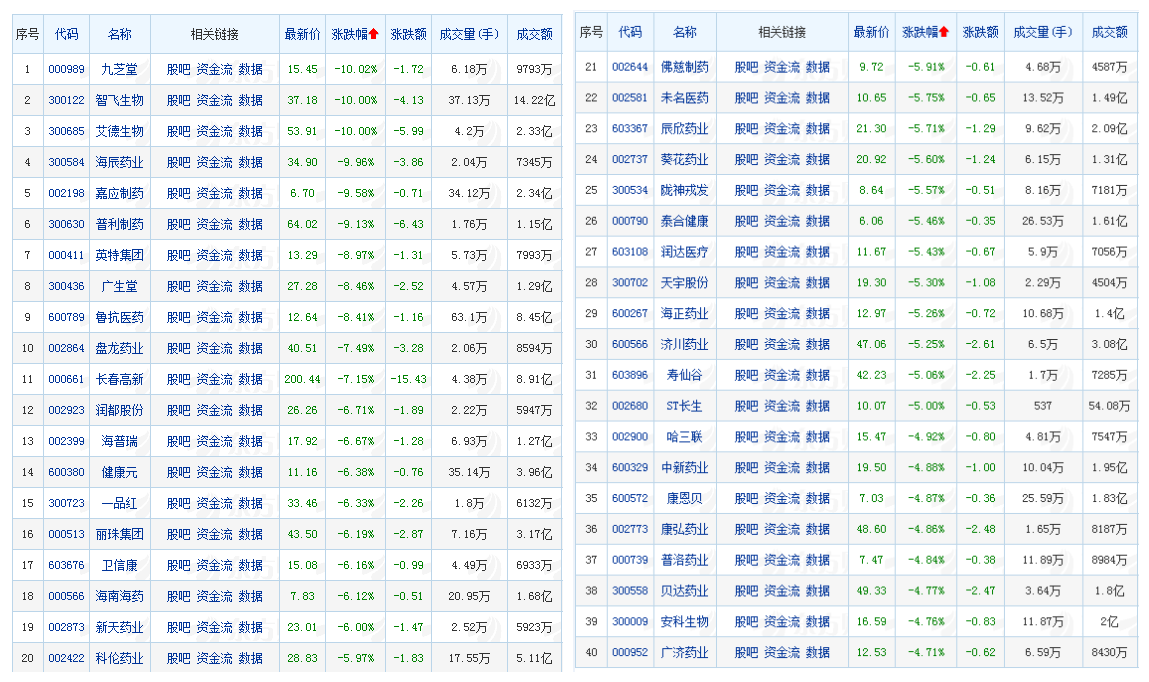The height and width of the screenshot is (682, 1149).
Task: Open 股吧 for 智飞生物
Action: [178, 100]
